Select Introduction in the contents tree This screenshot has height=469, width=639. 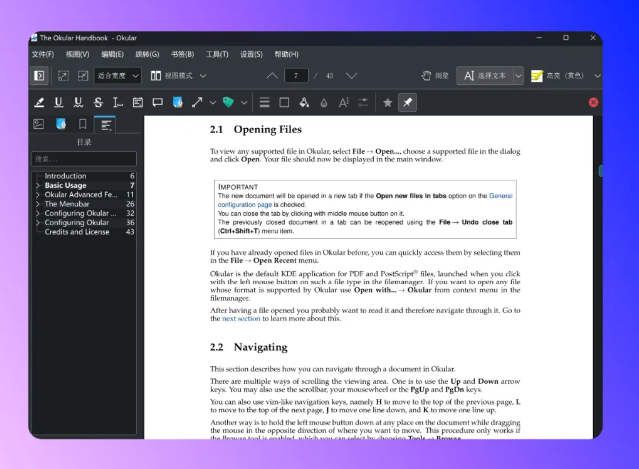pyautogui.click(x=65, y=176)
